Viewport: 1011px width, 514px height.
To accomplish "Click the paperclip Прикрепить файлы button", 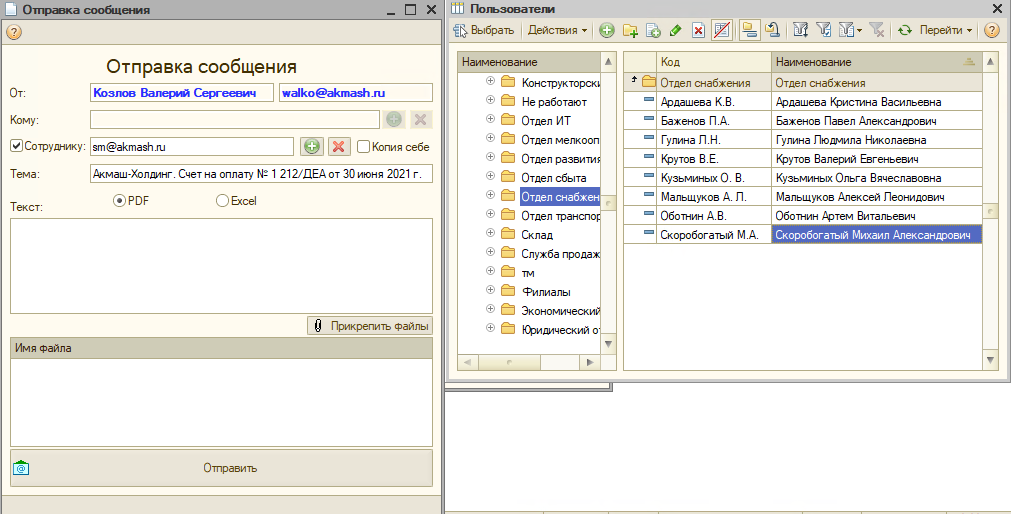I will (x=370, y=326).
